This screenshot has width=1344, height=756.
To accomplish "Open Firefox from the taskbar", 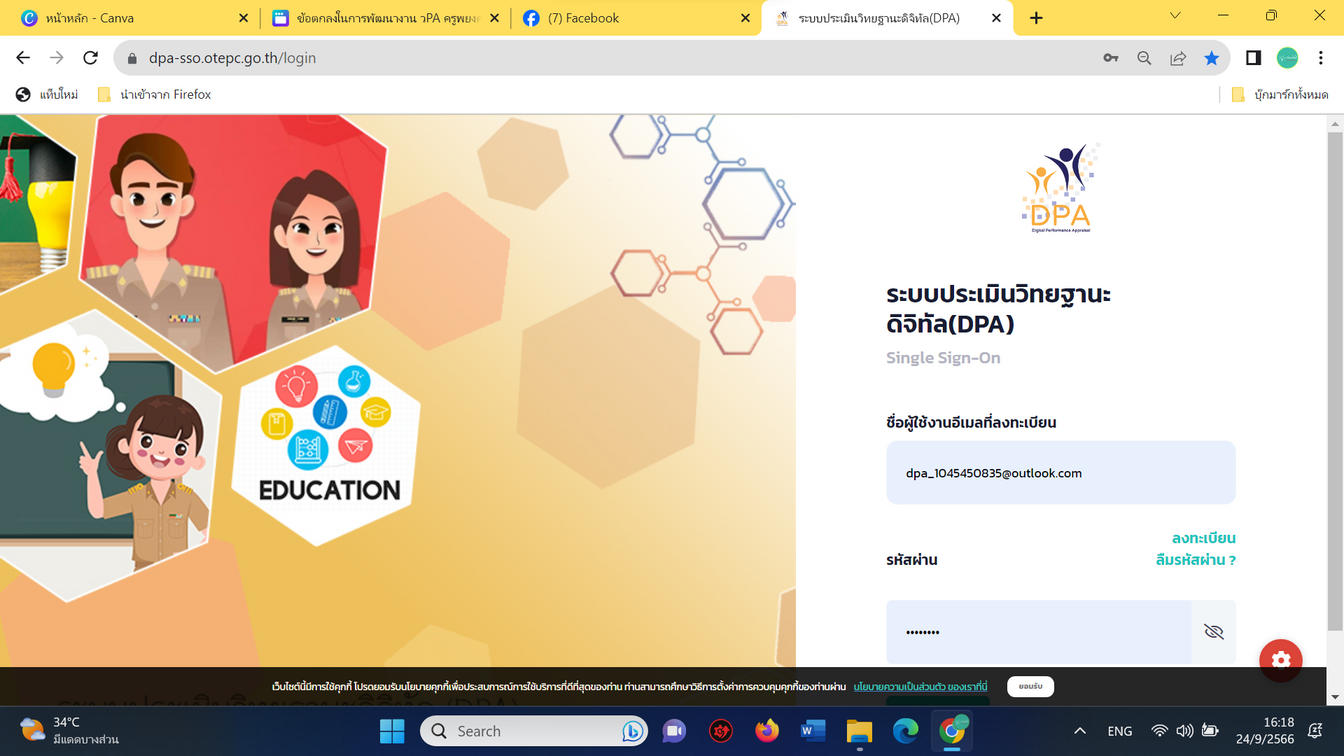I will pyautogui.click(x=767, y=731).
